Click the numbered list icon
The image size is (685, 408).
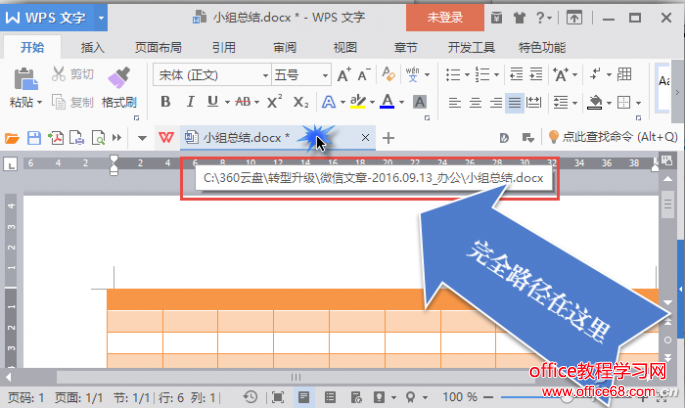[482, 75]
